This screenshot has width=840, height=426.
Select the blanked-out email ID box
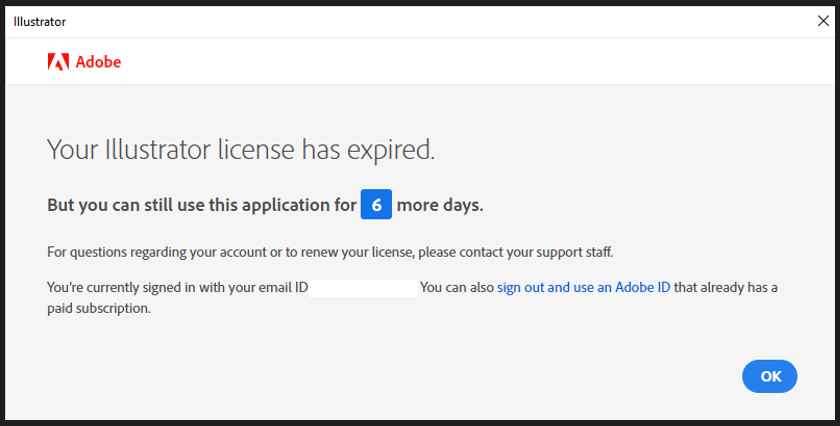[x=363, y=288]
